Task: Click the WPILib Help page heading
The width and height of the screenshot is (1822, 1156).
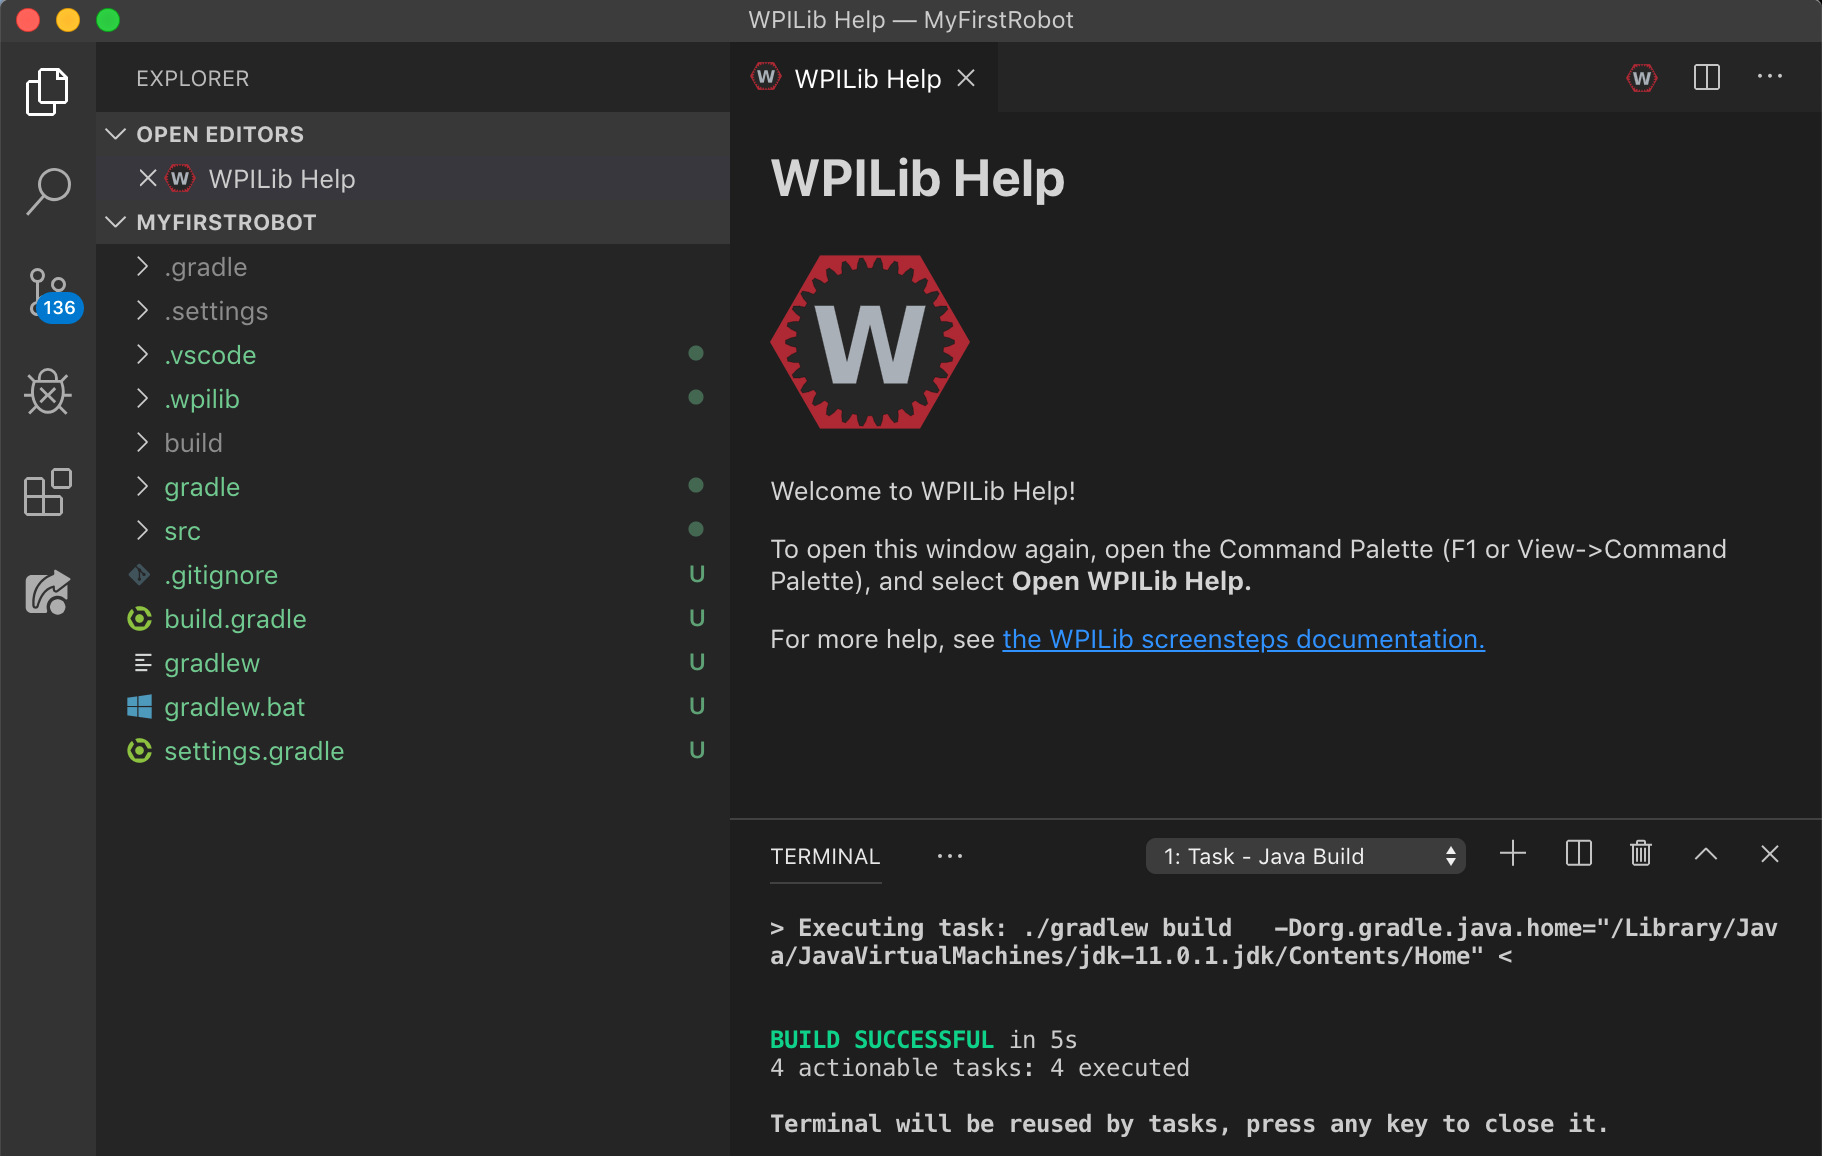Action: click(x=917, y=179)
